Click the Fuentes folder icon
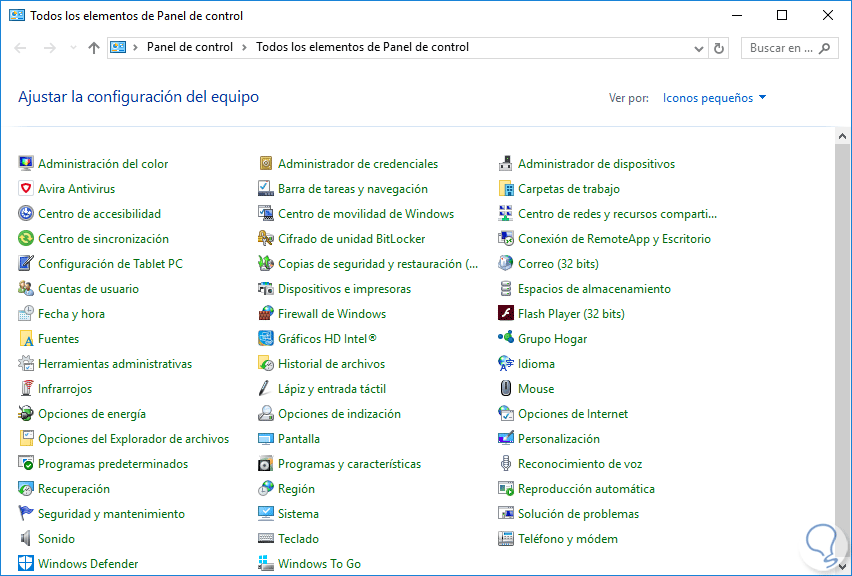852x576 pixels. [26, 339]
